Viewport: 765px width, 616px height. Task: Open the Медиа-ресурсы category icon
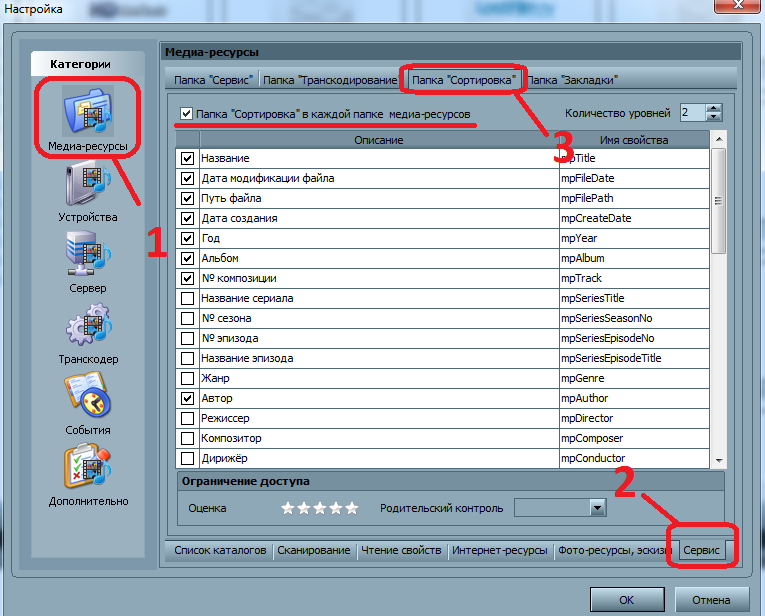pyautogui.click(x=88, y=112)
